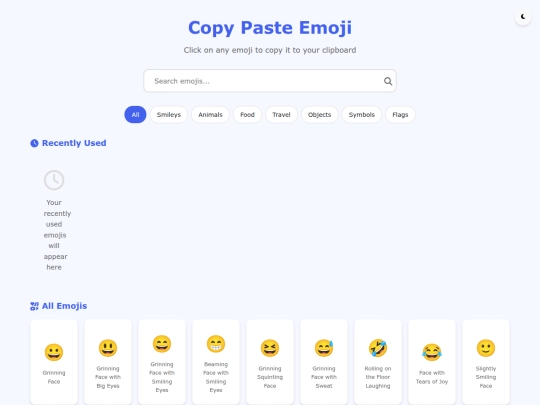Click the clock icon beside Recently Used
Image resolution: width=540 pixels, height=405 pixels.
(x=34, y=143)
